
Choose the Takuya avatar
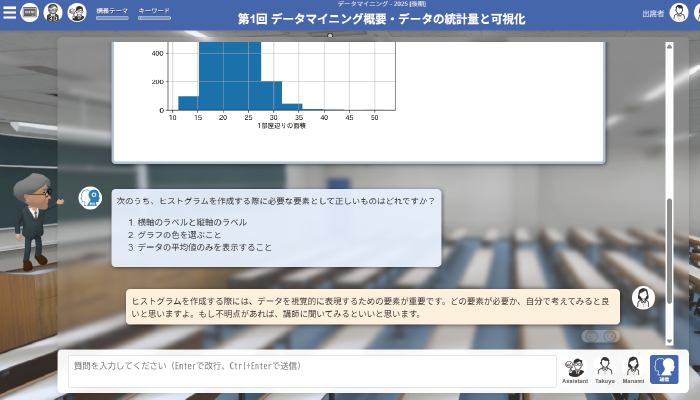pyautogui.click(x=604, y=370)
